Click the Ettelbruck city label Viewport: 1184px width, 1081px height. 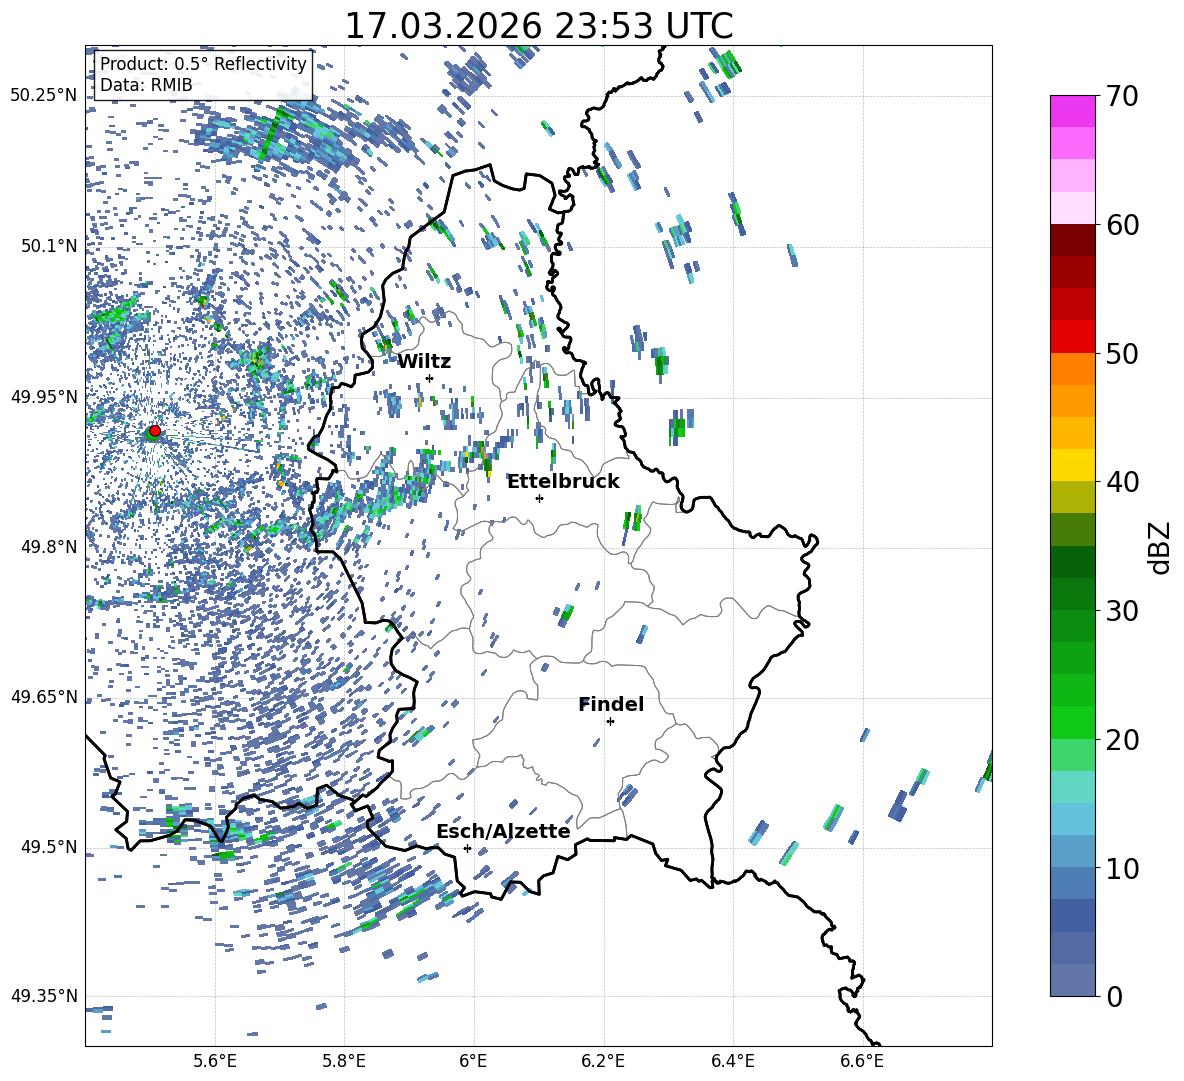pyautogui.click(x=563, y=481)
